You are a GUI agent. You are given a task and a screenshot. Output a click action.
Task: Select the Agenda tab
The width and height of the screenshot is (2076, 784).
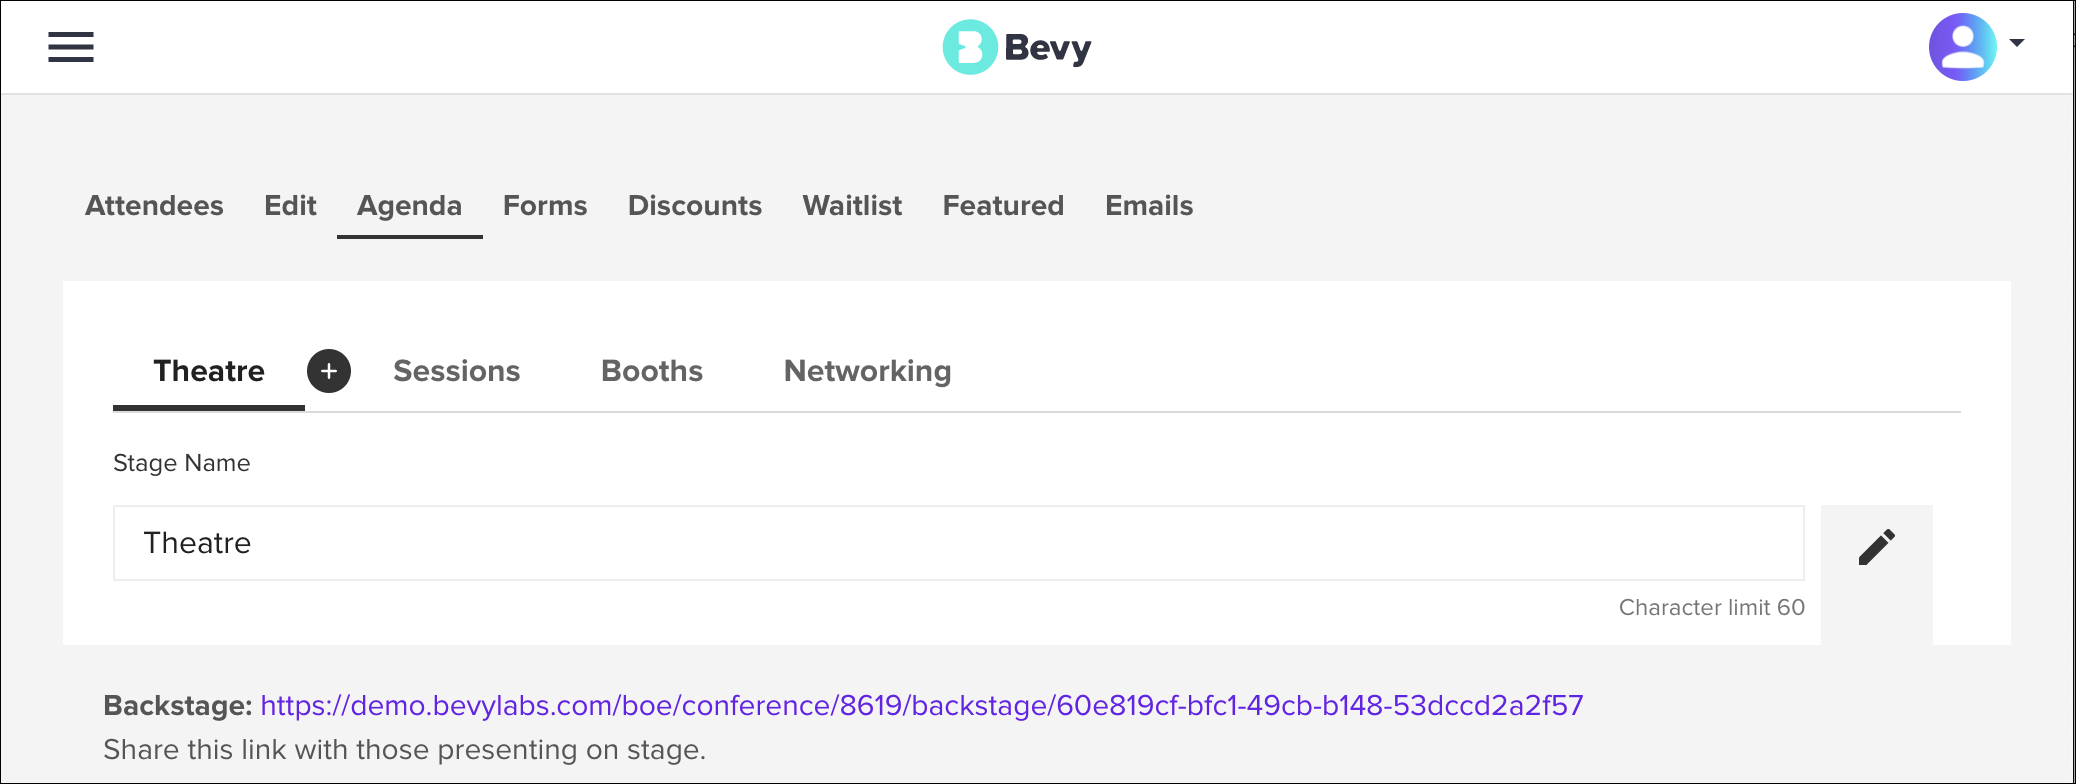[x=410, y=206]
